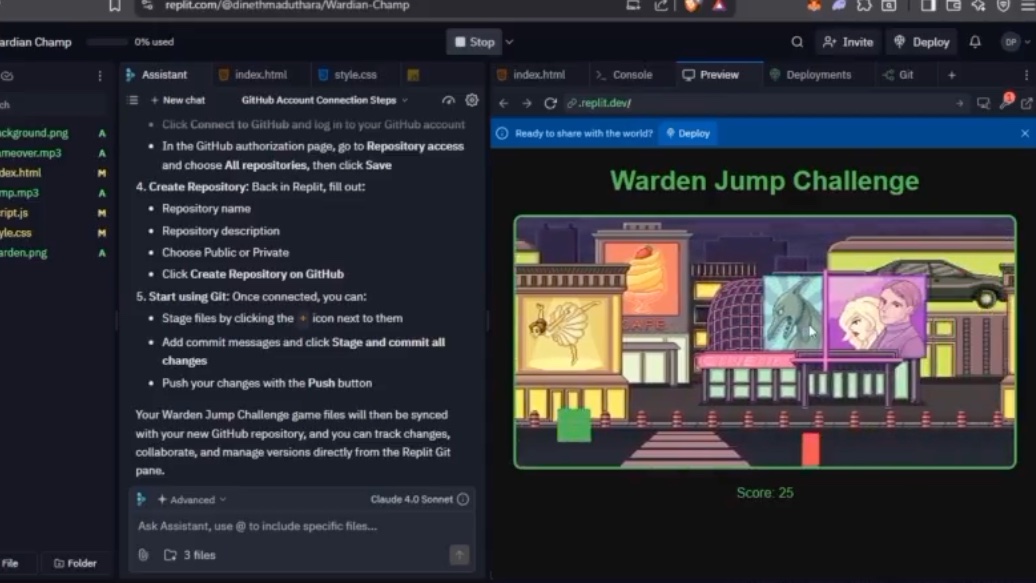Open the Git tab
Viewport: 1036px width, 583px height.
(899, 75)
